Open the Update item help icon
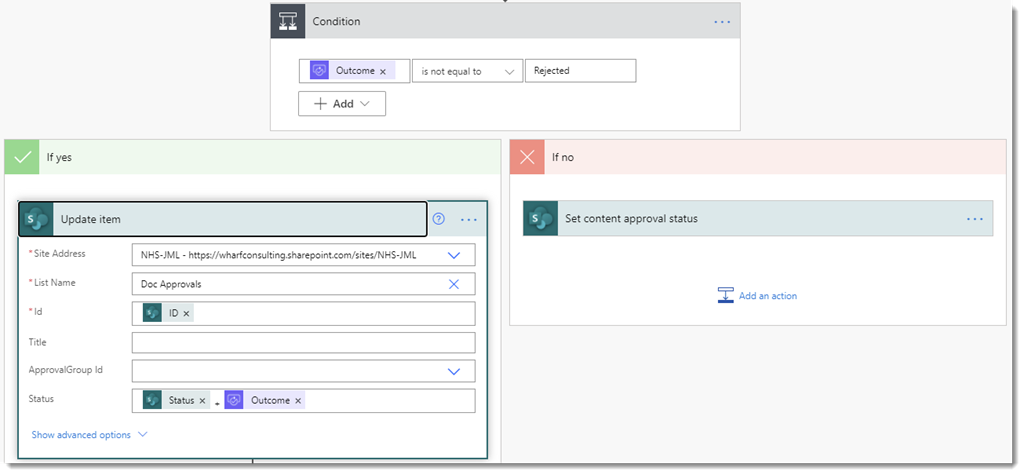The height and width of the screenshot is (475, 1024). (438, 219)
